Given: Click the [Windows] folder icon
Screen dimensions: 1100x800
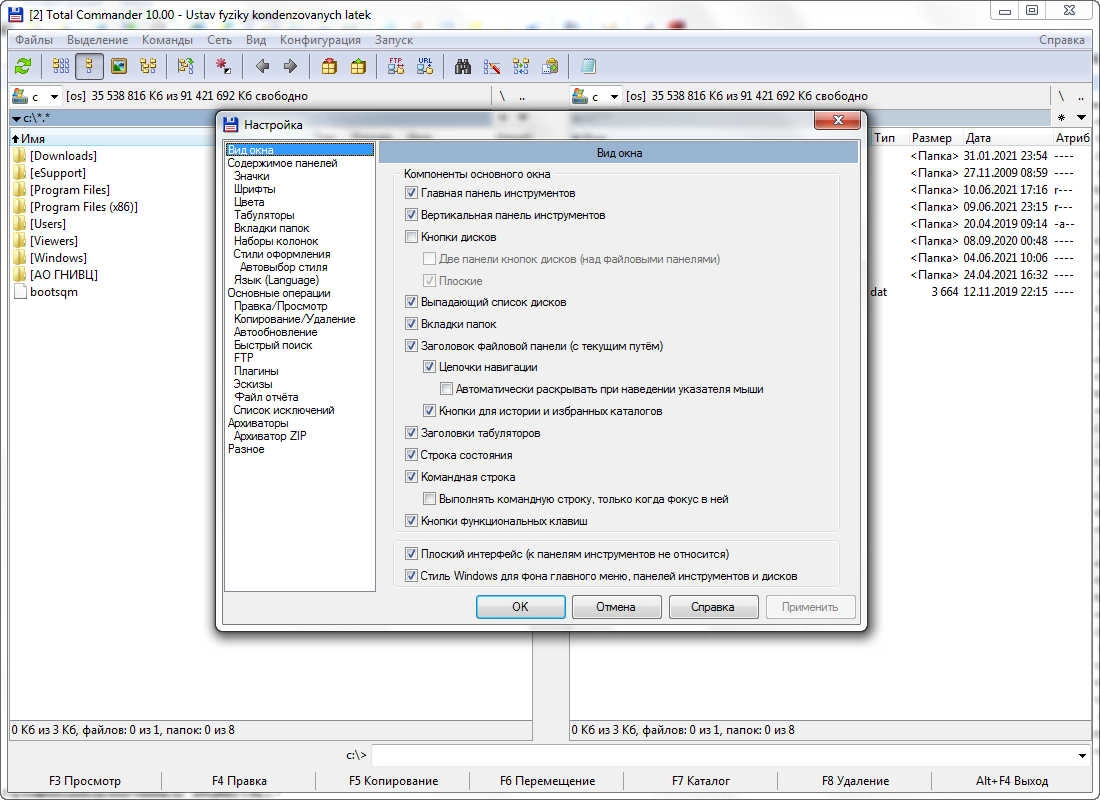Looking at the screenshot, I should click(x=20, y=258).
